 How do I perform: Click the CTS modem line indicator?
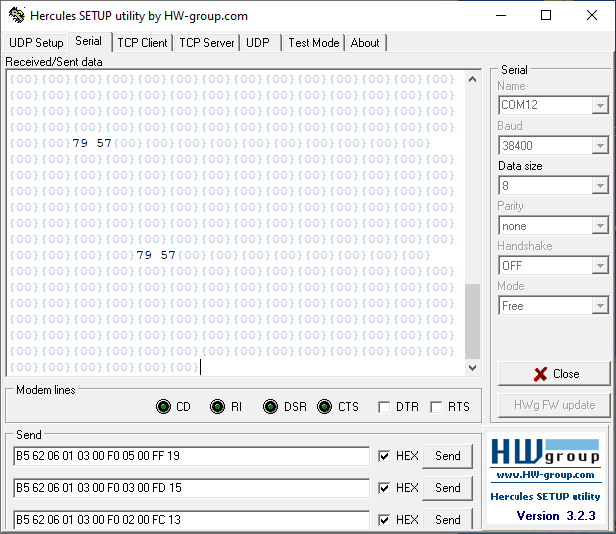[324, 406]
